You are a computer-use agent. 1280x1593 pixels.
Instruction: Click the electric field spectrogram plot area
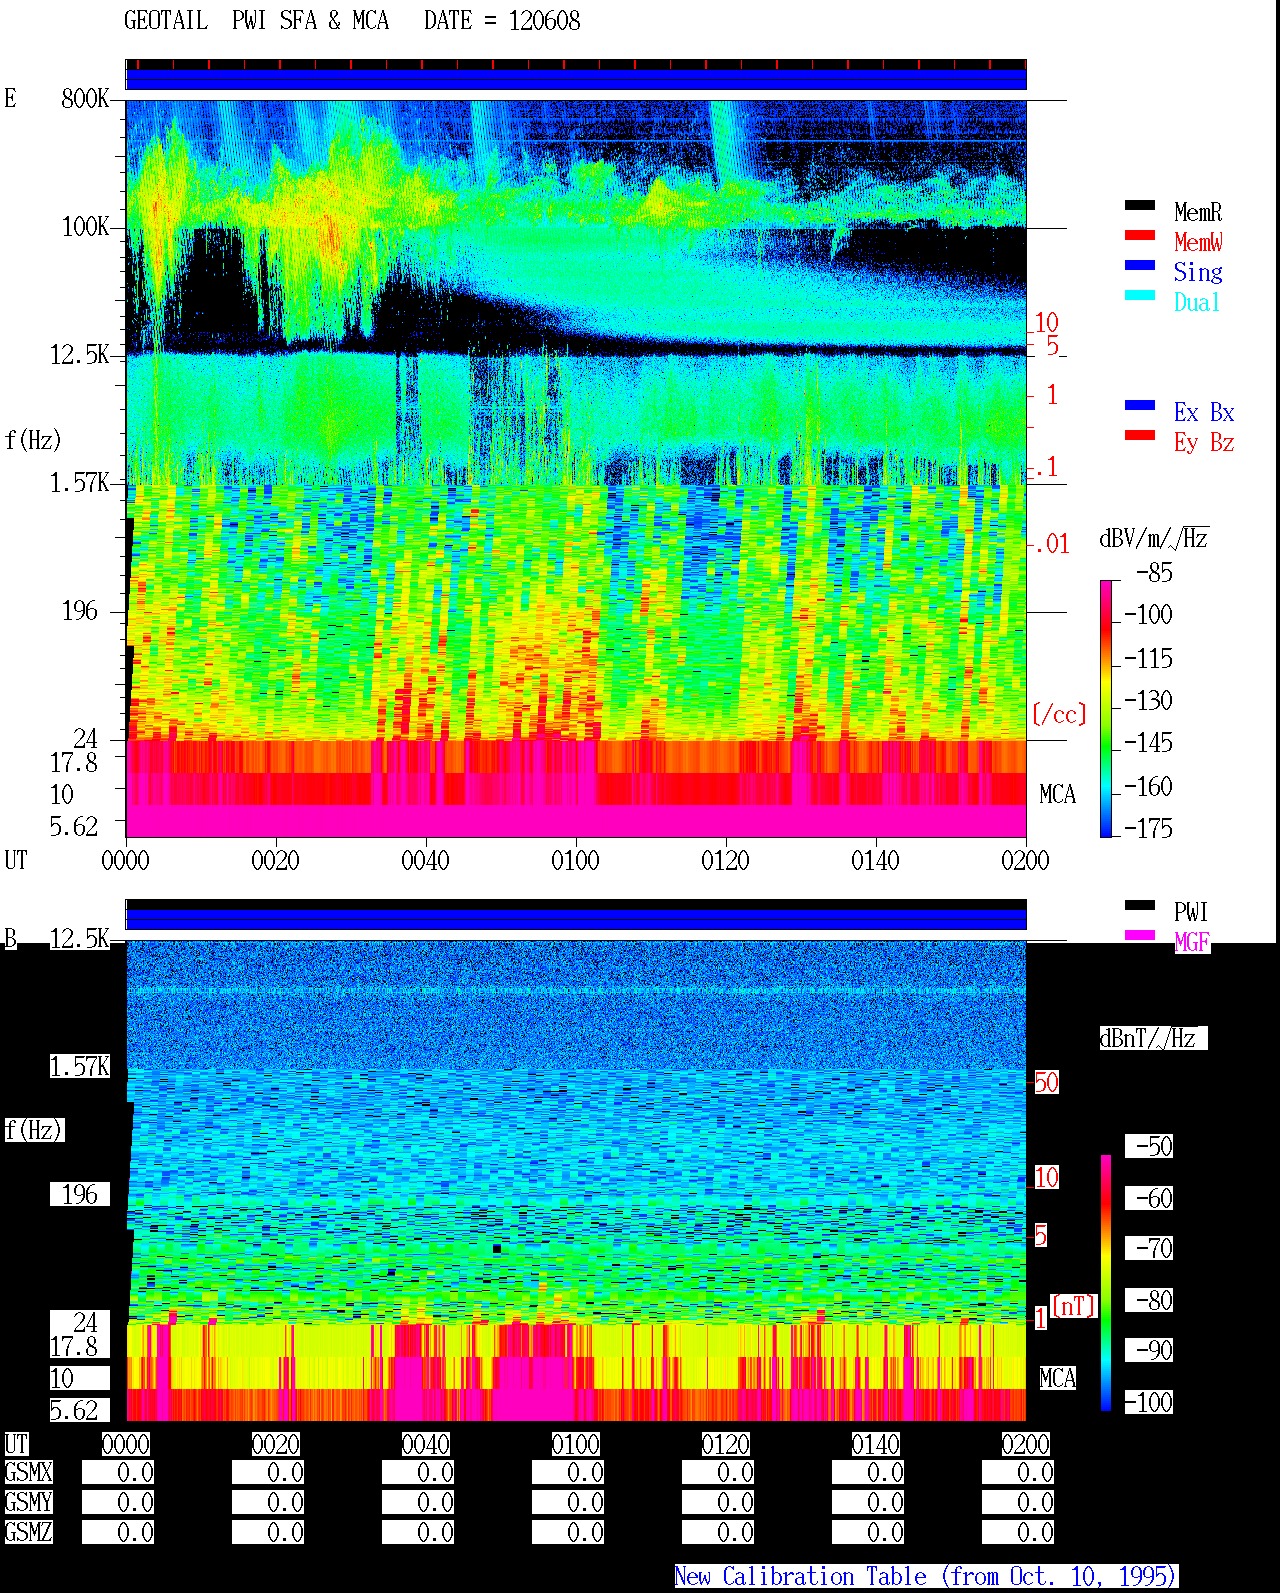coord(576,469)
